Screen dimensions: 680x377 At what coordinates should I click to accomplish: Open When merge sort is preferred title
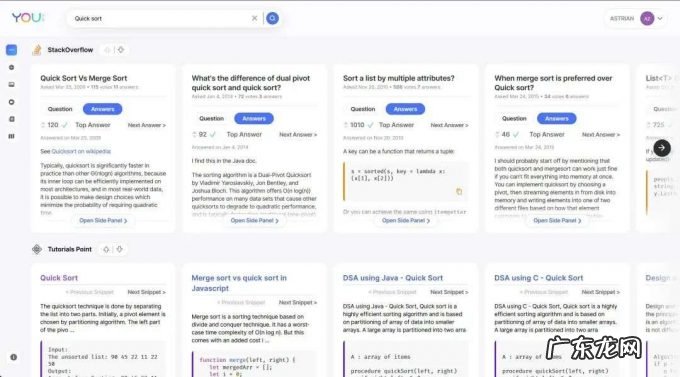553,82
